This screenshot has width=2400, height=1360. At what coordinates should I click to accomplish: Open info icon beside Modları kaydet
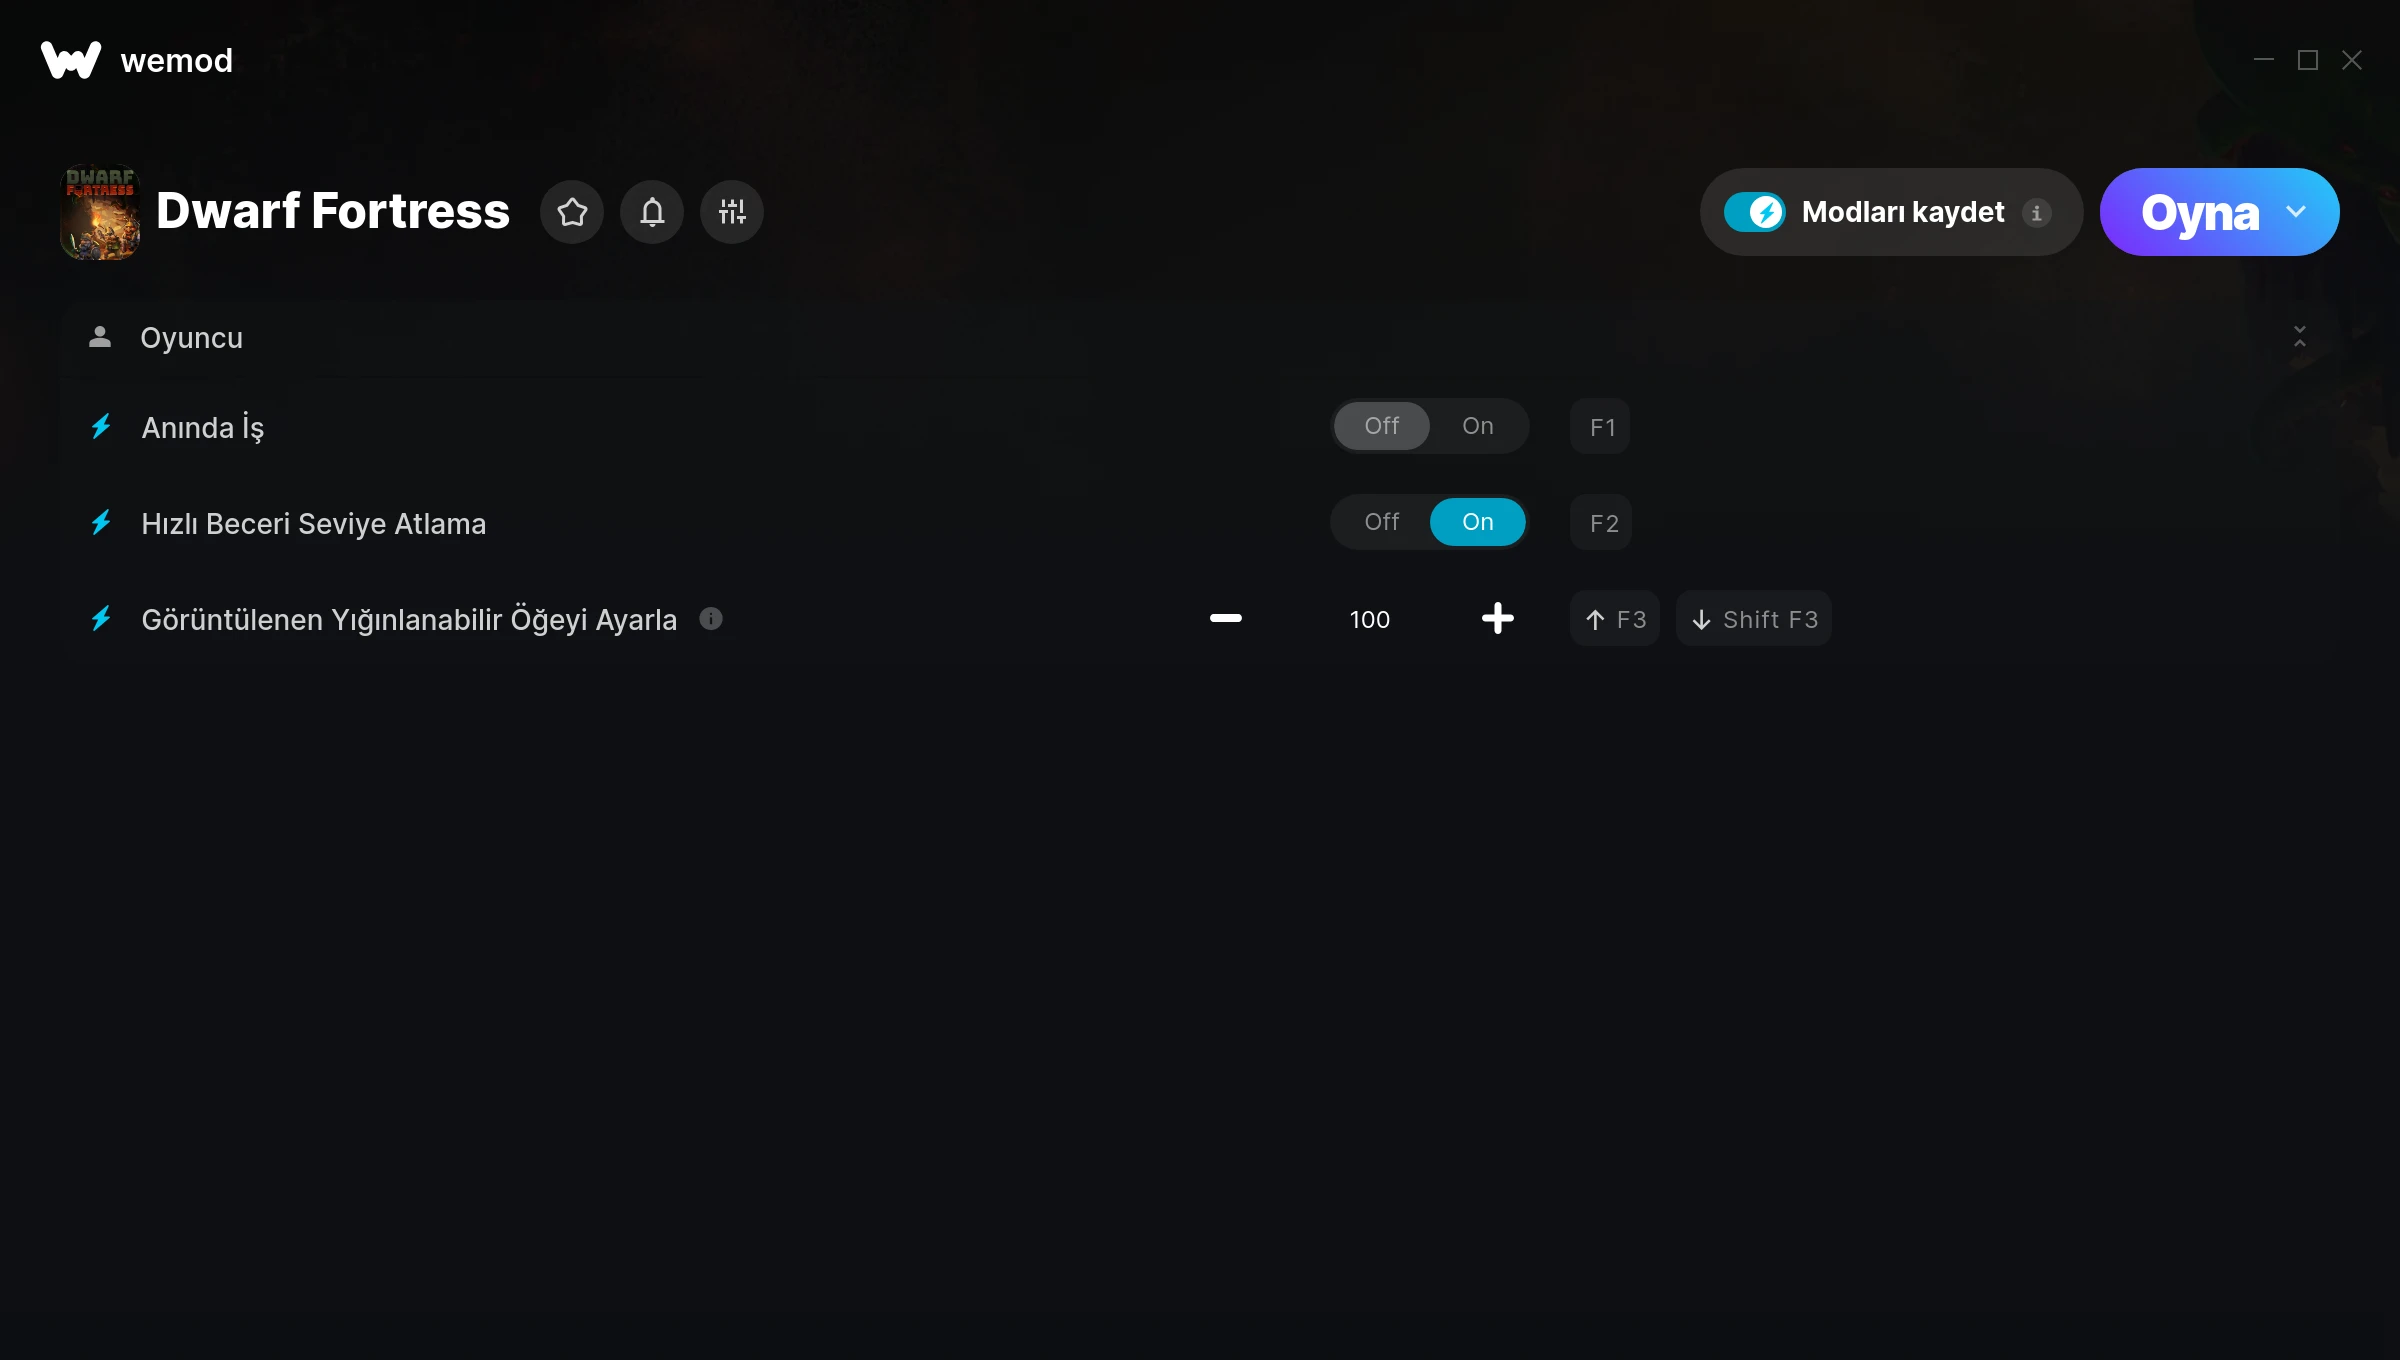[2037, 212]
